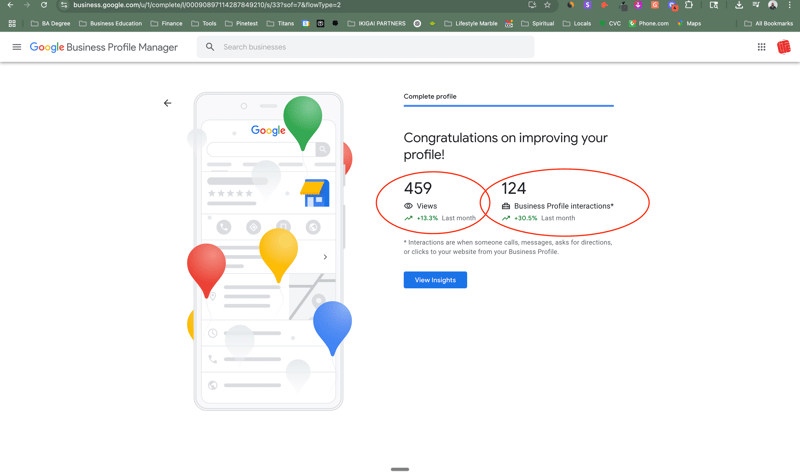Open site info icon in address bar

[x=64, y=5]
